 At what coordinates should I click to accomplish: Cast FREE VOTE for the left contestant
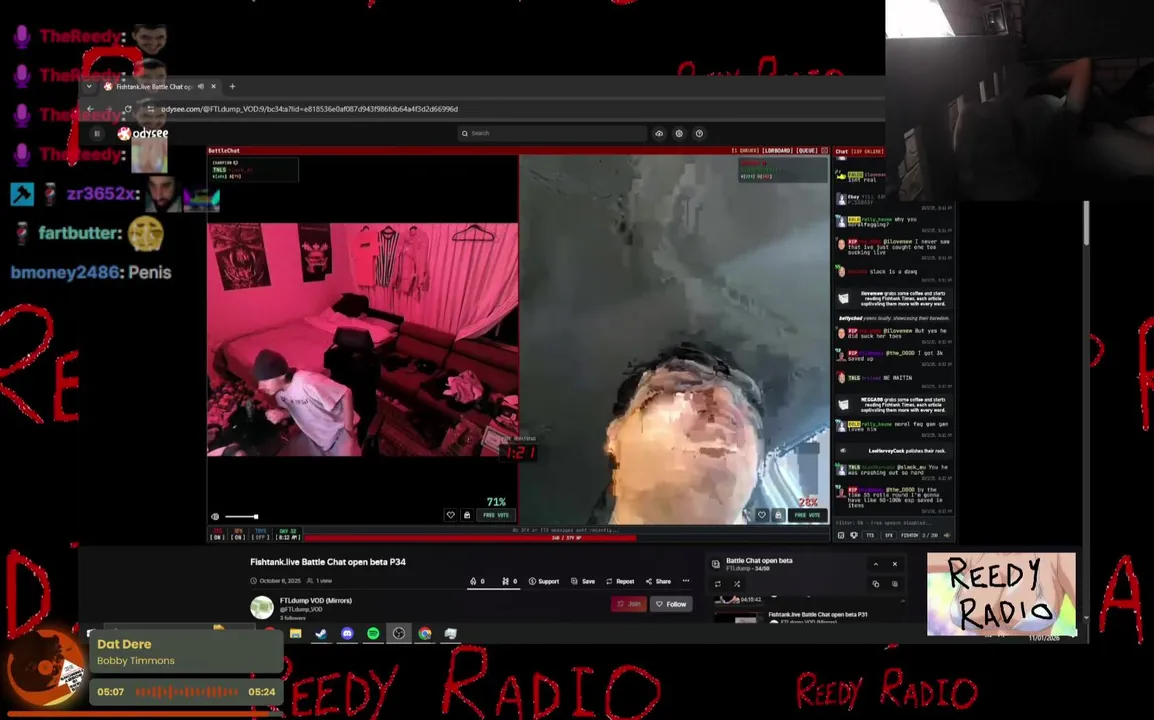pyautogui.click(x=496, y=515)
